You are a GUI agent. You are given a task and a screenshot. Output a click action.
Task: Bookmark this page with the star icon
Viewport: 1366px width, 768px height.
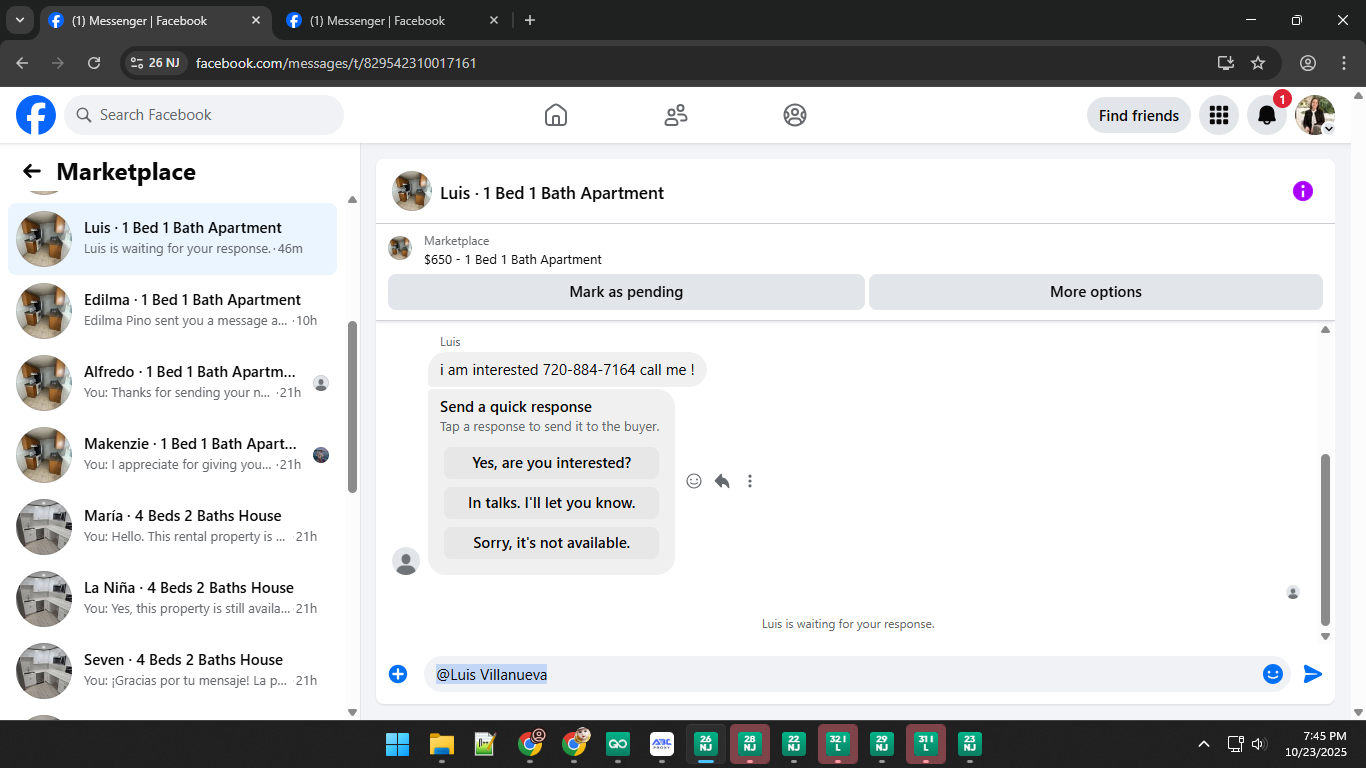point(1258,63)
